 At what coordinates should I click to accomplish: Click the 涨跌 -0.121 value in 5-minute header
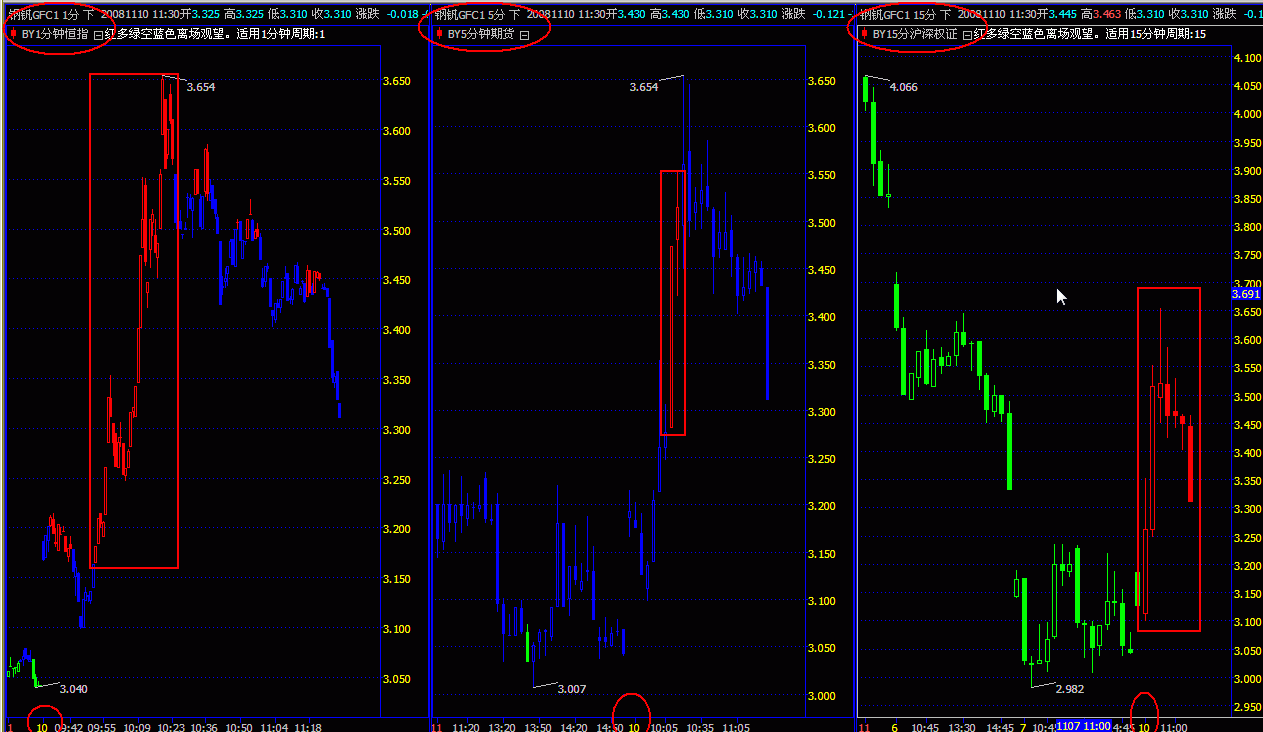click(814, 14)
